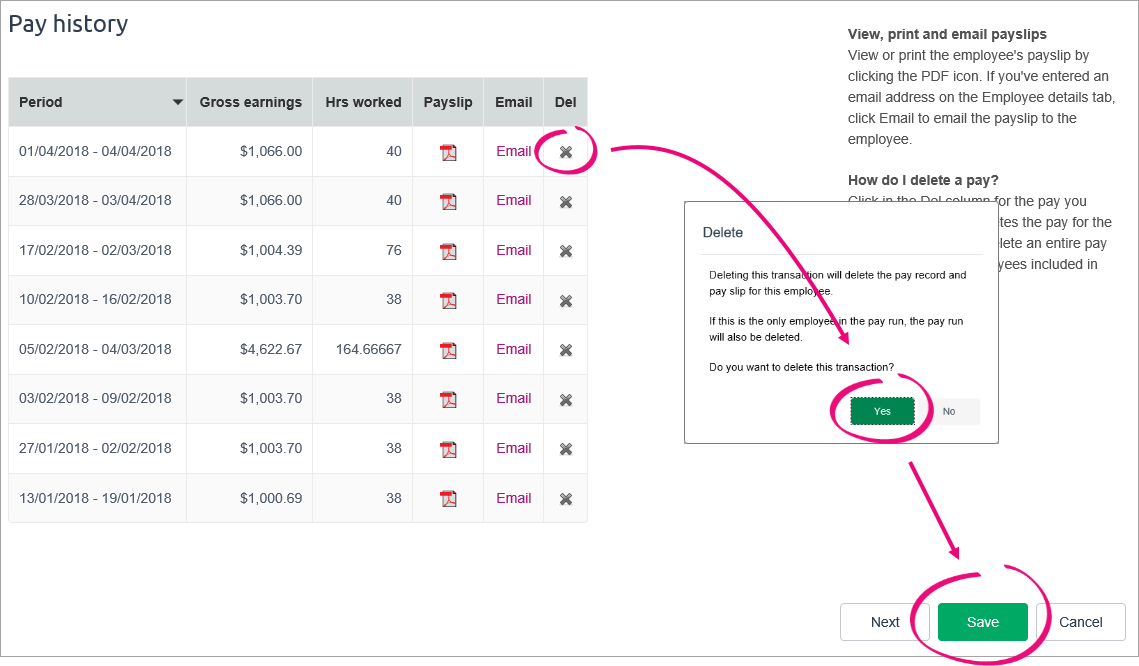Email the payslip for 01/04/2018 - 04/04/2018
Image resolution: width=1139 pixels, height=666 pixels.
click(x=513, y=151)
